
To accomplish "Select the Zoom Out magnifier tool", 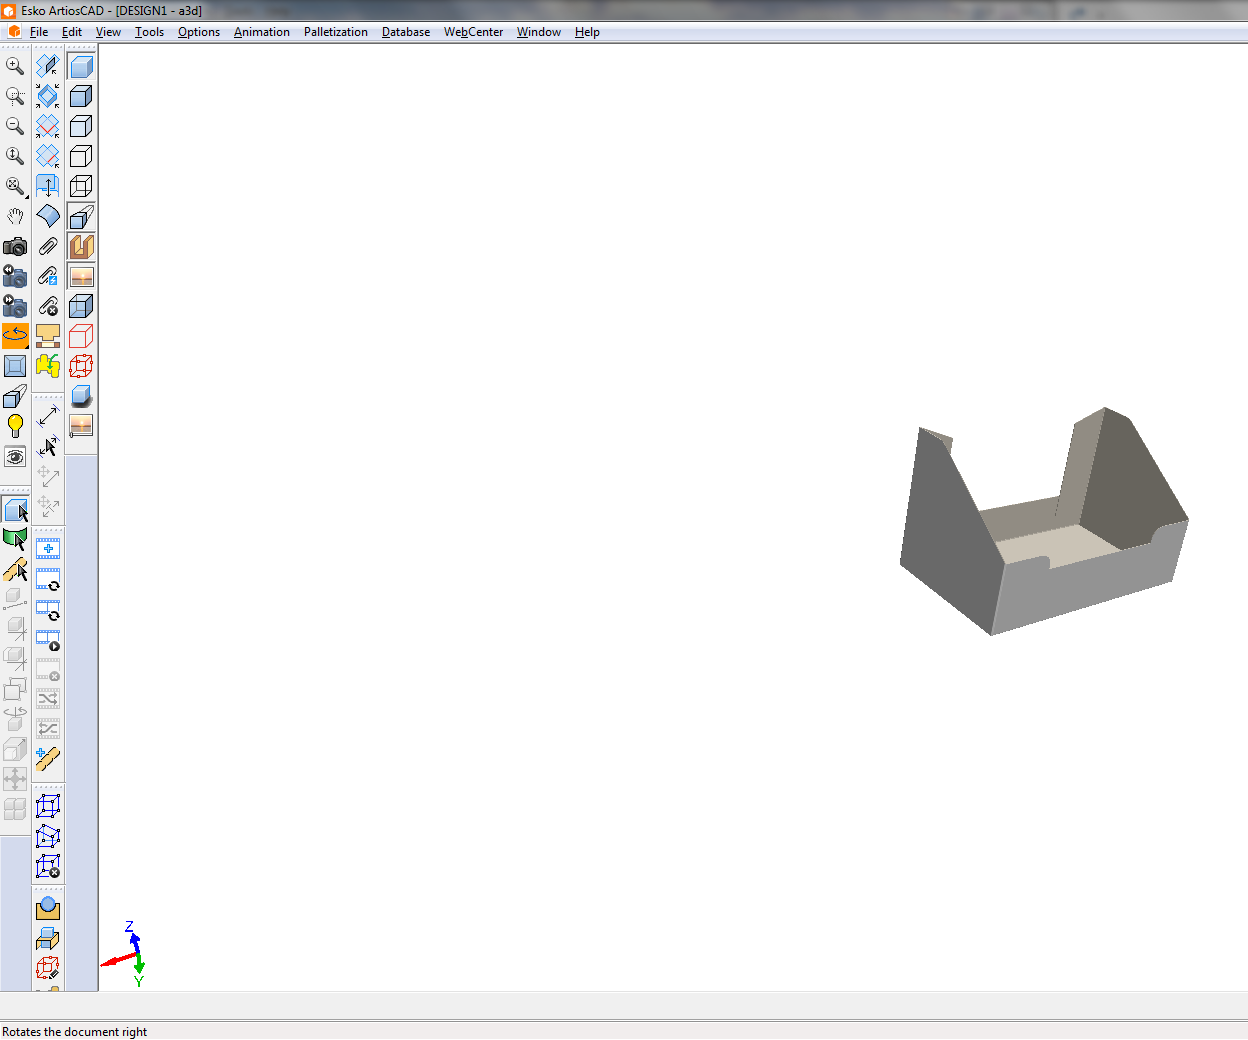I will point(15,126).
